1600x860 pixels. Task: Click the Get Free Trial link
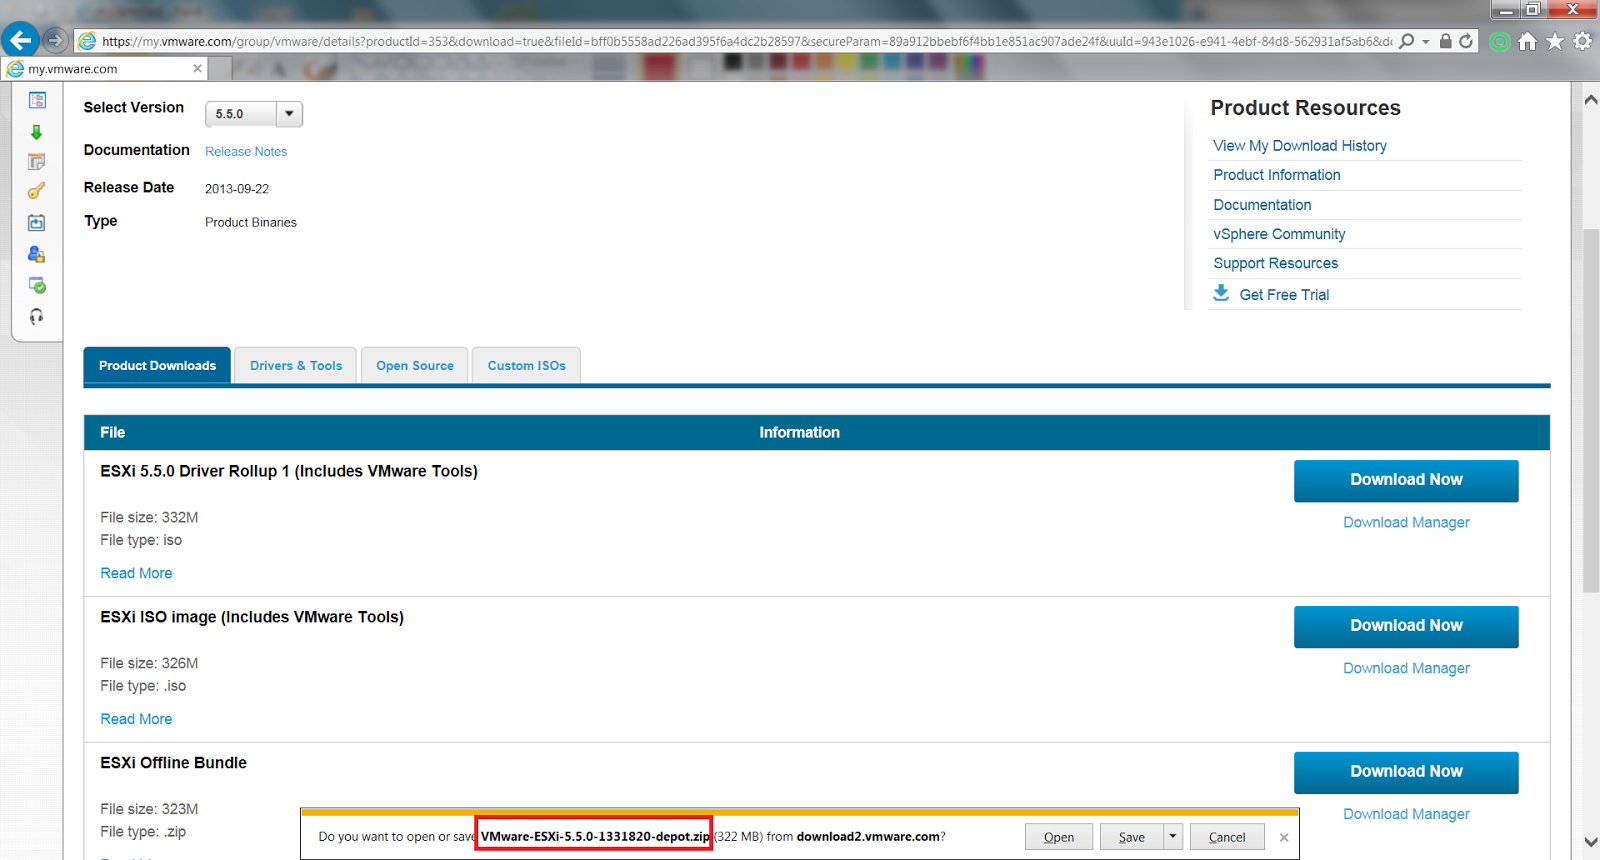[x=1284, y=295]
